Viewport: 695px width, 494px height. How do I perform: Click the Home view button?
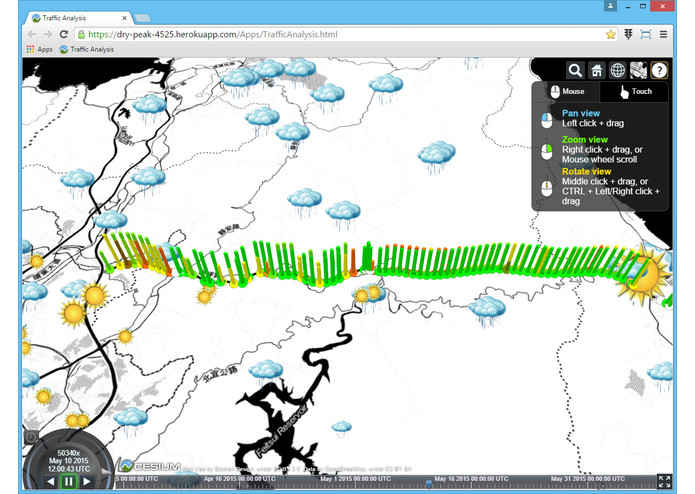coord(596,70)
